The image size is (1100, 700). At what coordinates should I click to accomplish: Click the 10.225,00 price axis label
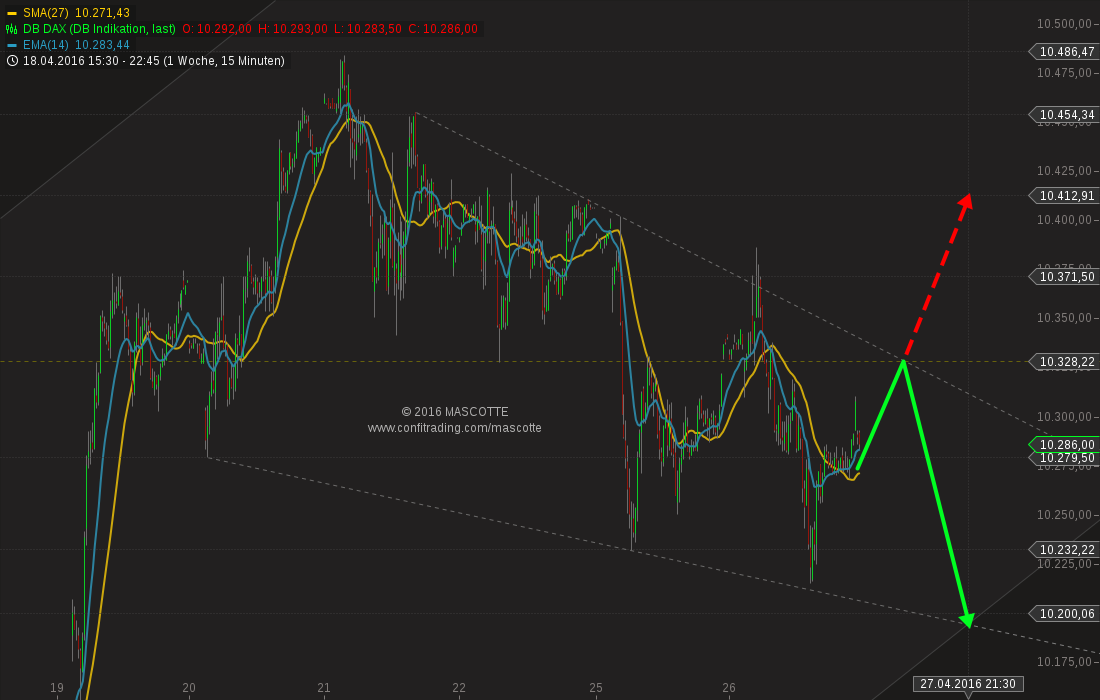pyautogui.click(x=1064, y=564)
